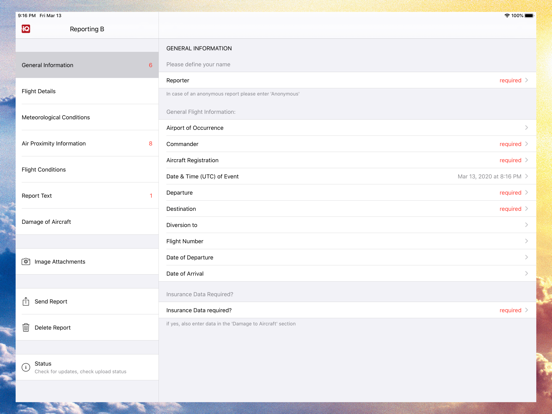The image size is (552, 414).
Task: Expand the Commander row chevron
Action: [x=527, y=144]
